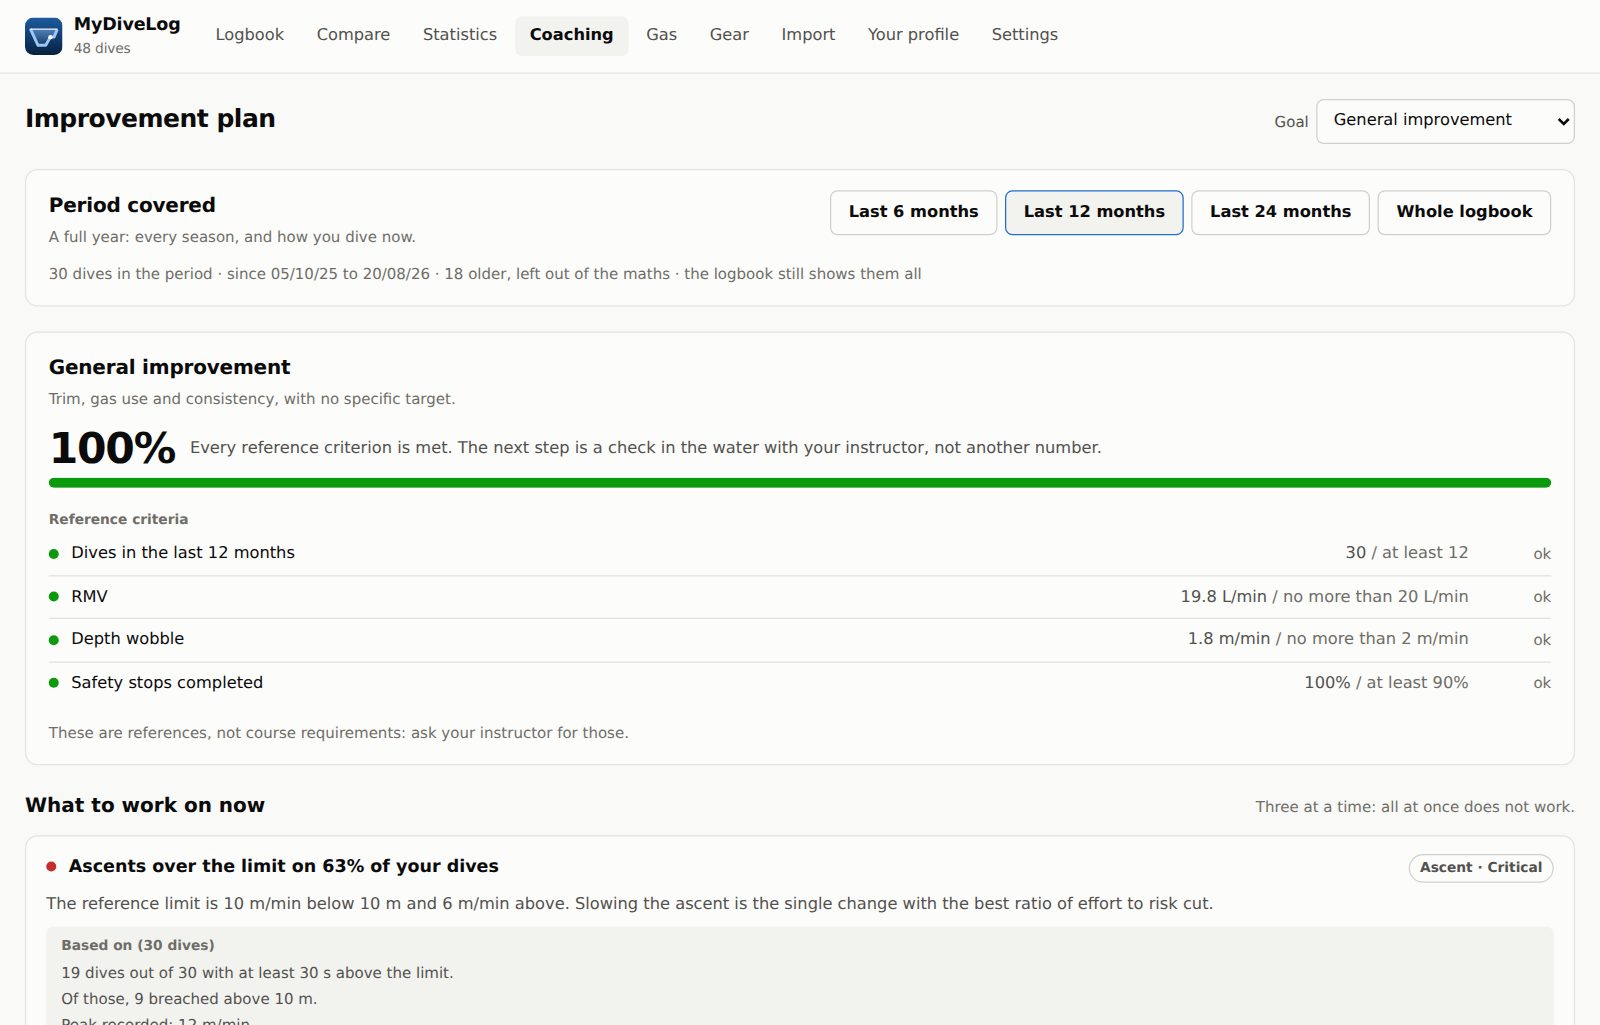1600x1025 pixels.
Task: Click the RMV criterion label
Action: tap(89, 597)
